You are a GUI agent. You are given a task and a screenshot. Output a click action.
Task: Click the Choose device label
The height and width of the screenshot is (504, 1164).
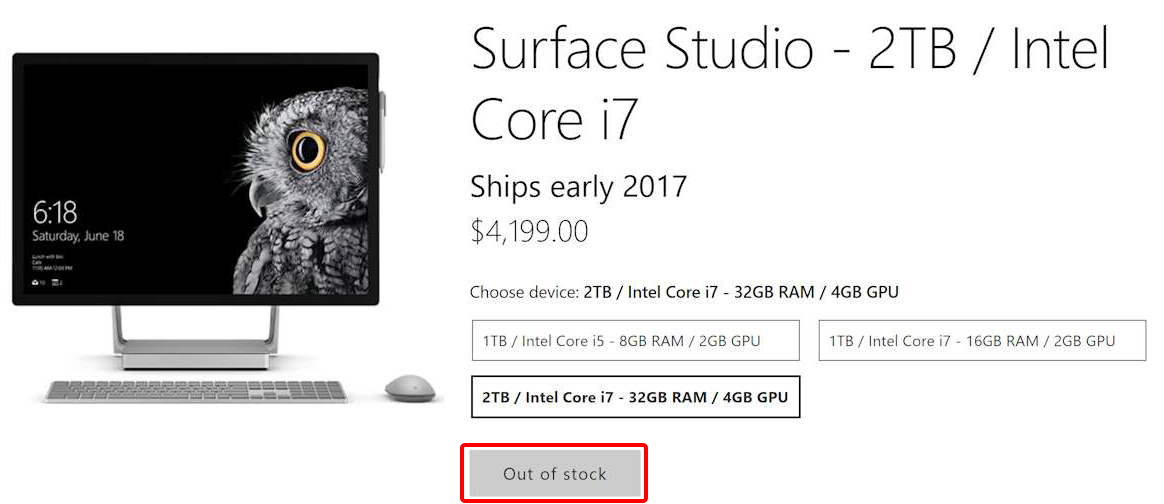point(525,292)
